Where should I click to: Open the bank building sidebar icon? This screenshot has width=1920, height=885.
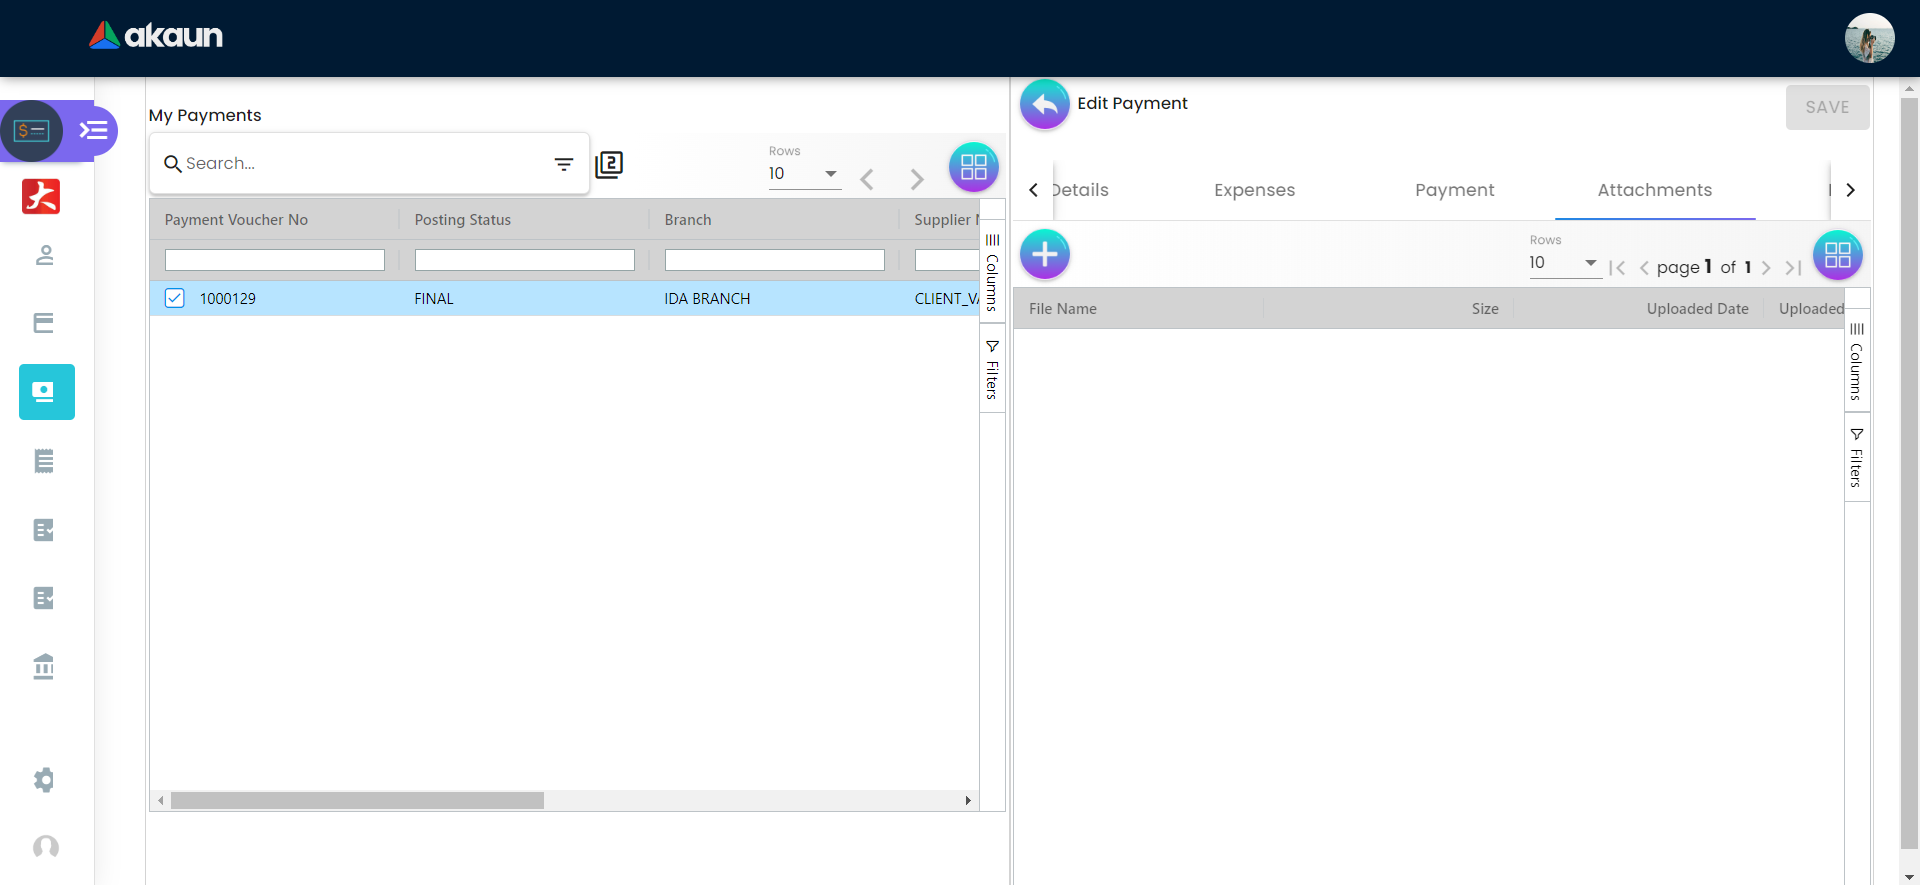coord(44,666)
